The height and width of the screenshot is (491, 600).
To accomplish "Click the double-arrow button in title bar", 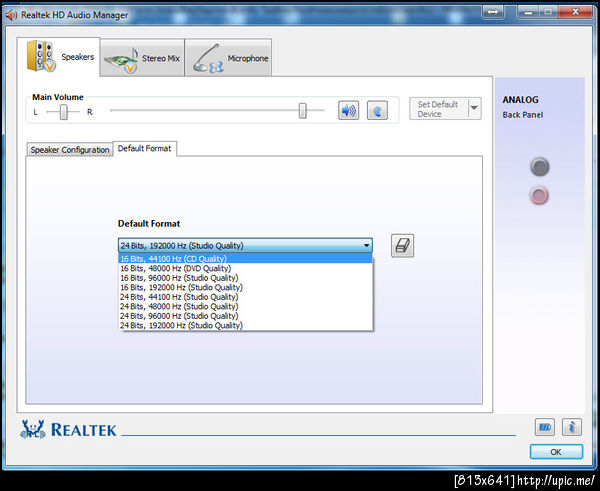I will 493,12.
